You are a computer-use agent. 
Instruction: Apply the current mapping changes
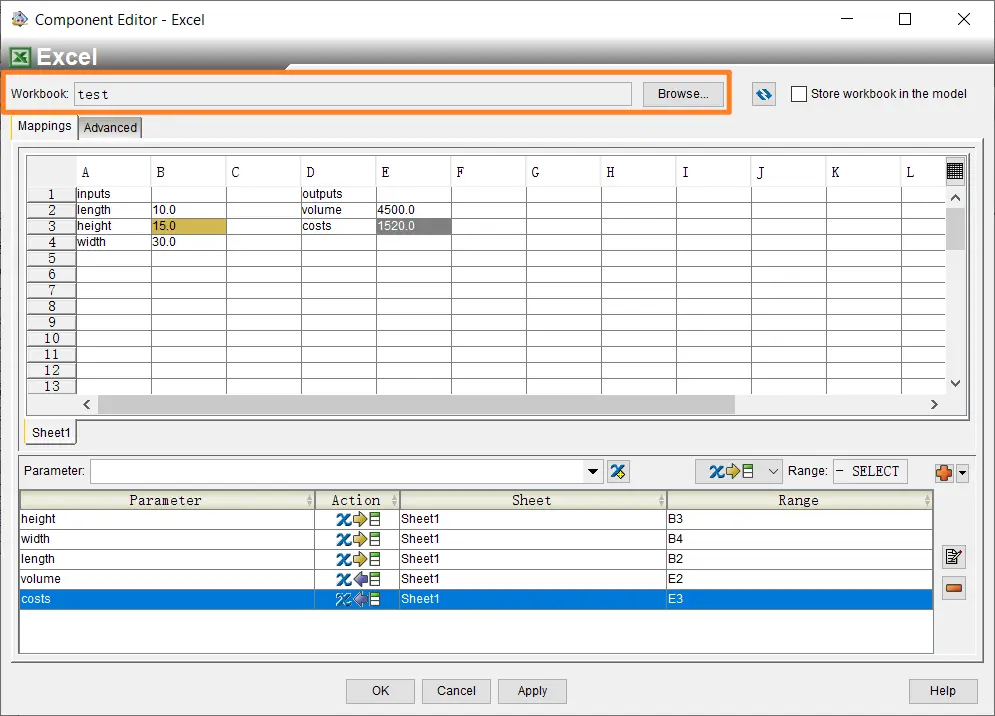(x=532, y=690)
